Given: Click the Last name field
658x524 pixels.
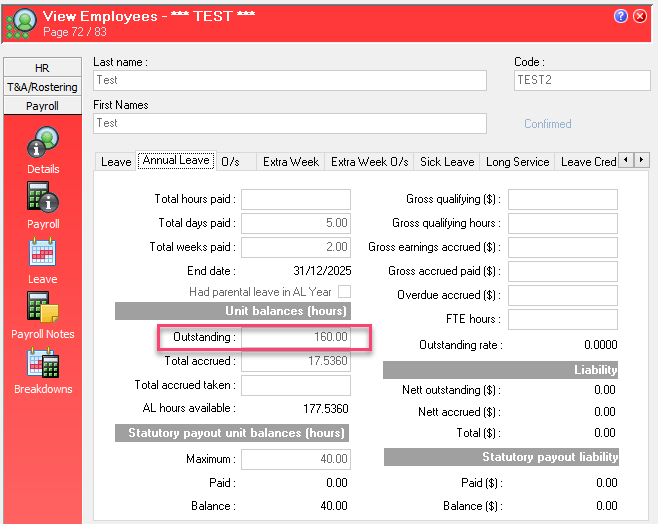Looking at the screenshot, I should (x=290, y=80).
